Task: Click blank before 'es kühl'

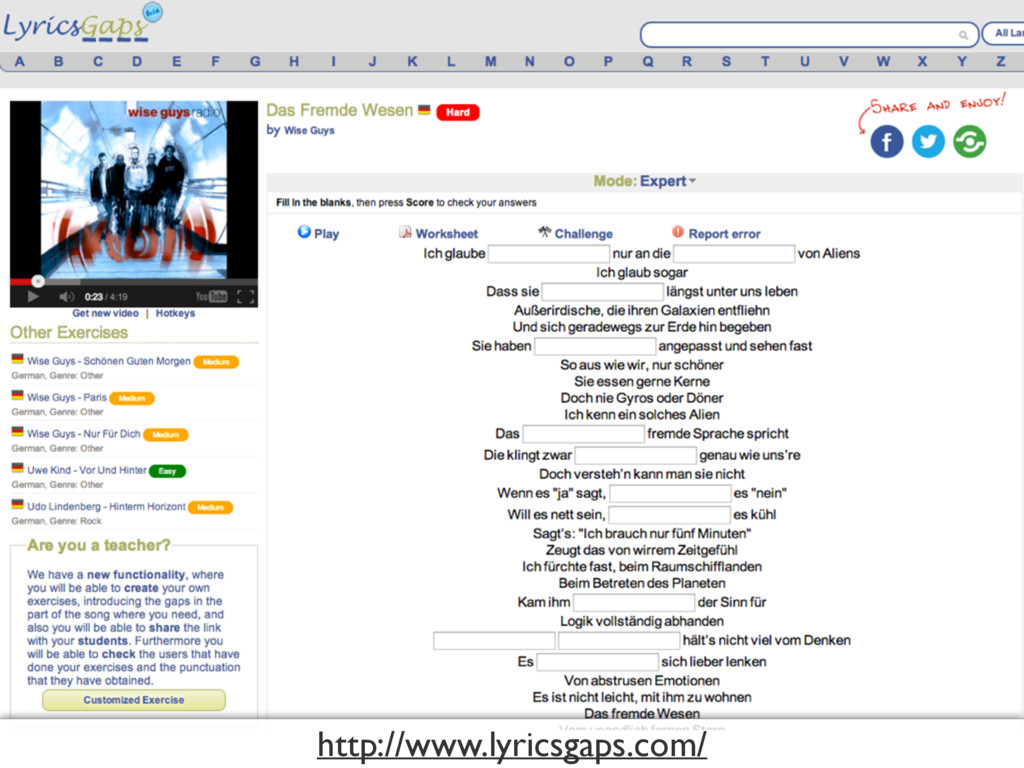Action: 669,515
